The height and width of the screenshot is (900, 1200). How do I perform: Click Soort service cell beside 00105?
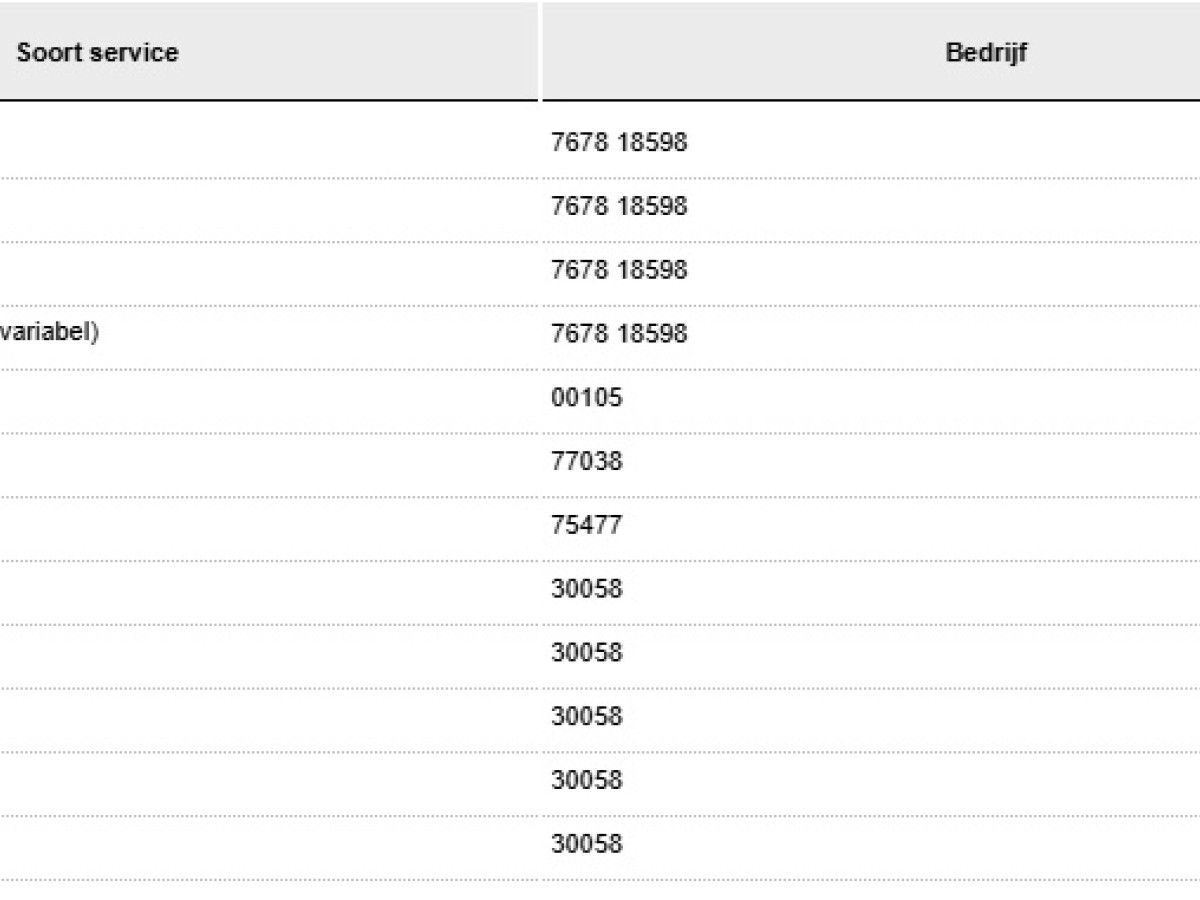pyautogui.click(x=270, y=398)
